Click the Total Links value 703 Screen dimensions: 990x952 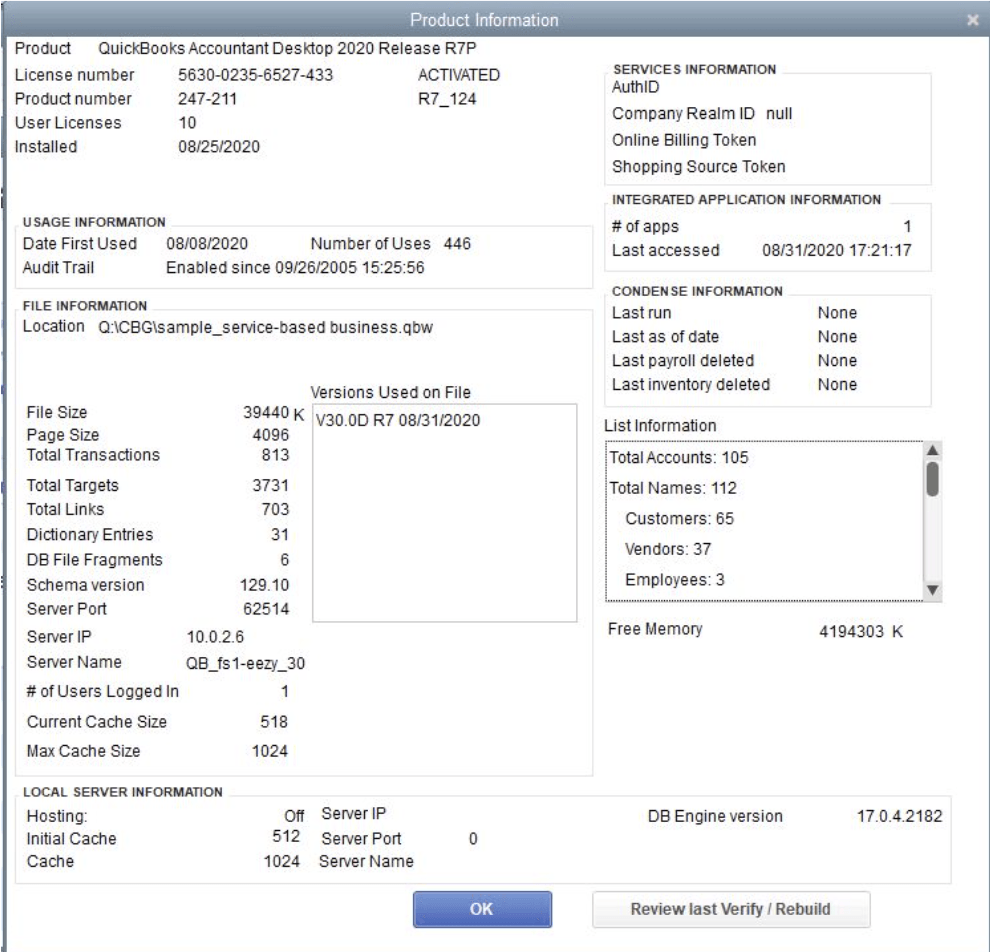(275, 509)
